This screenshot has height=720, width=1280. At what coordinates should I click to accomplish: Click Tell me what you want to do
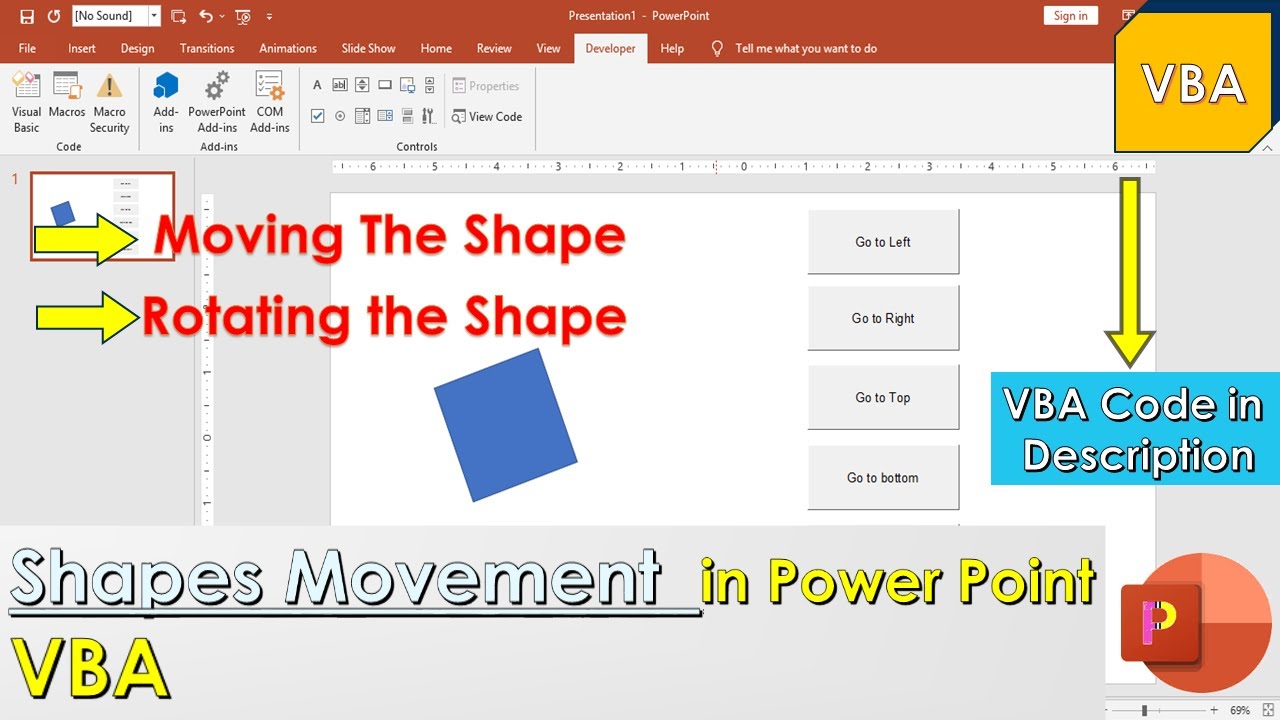pyautogui.click(x=806, y=48)
